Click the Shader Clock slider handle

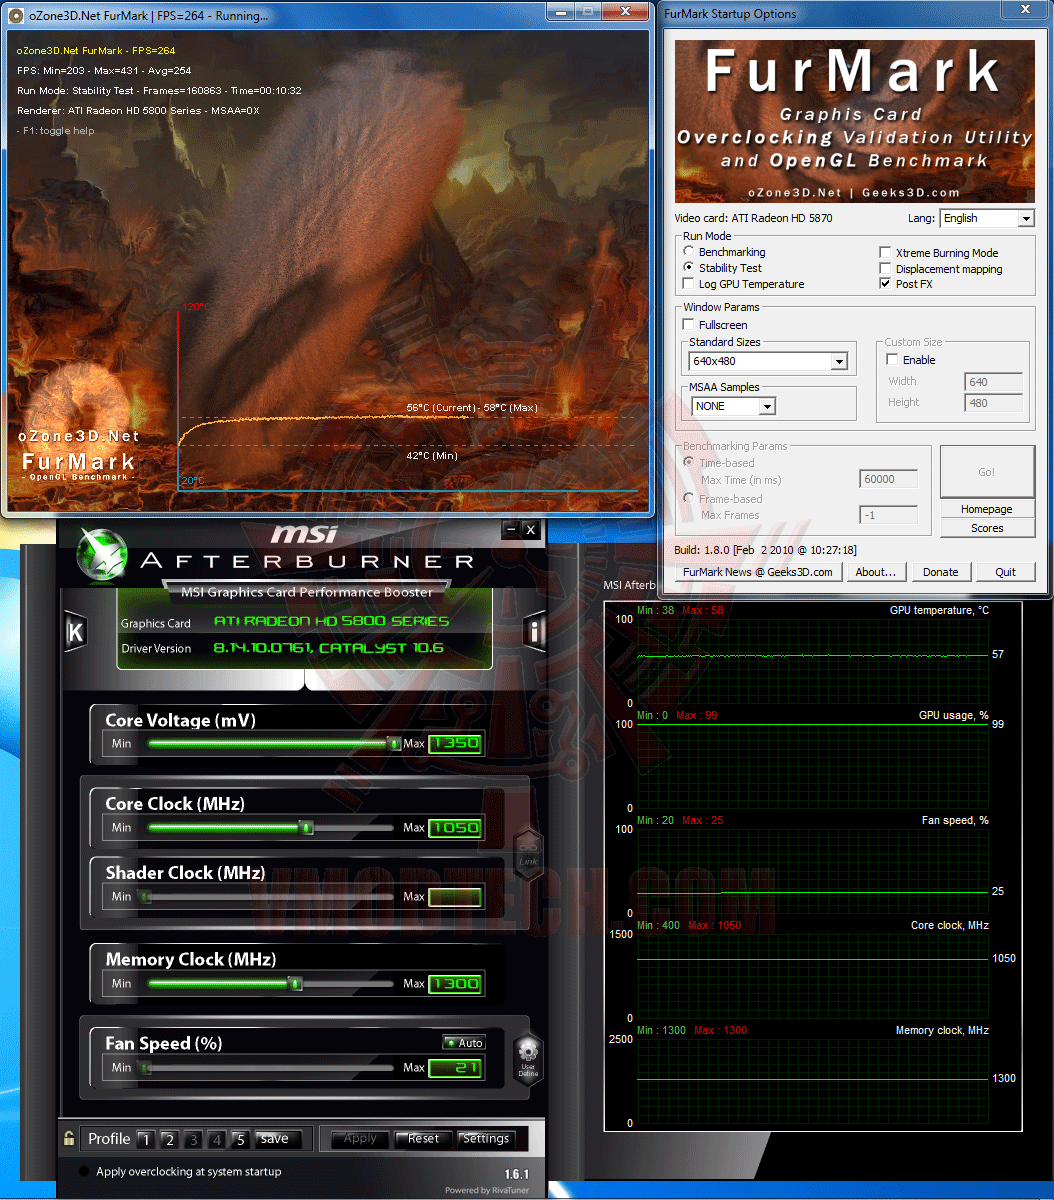tap(144, 897)
